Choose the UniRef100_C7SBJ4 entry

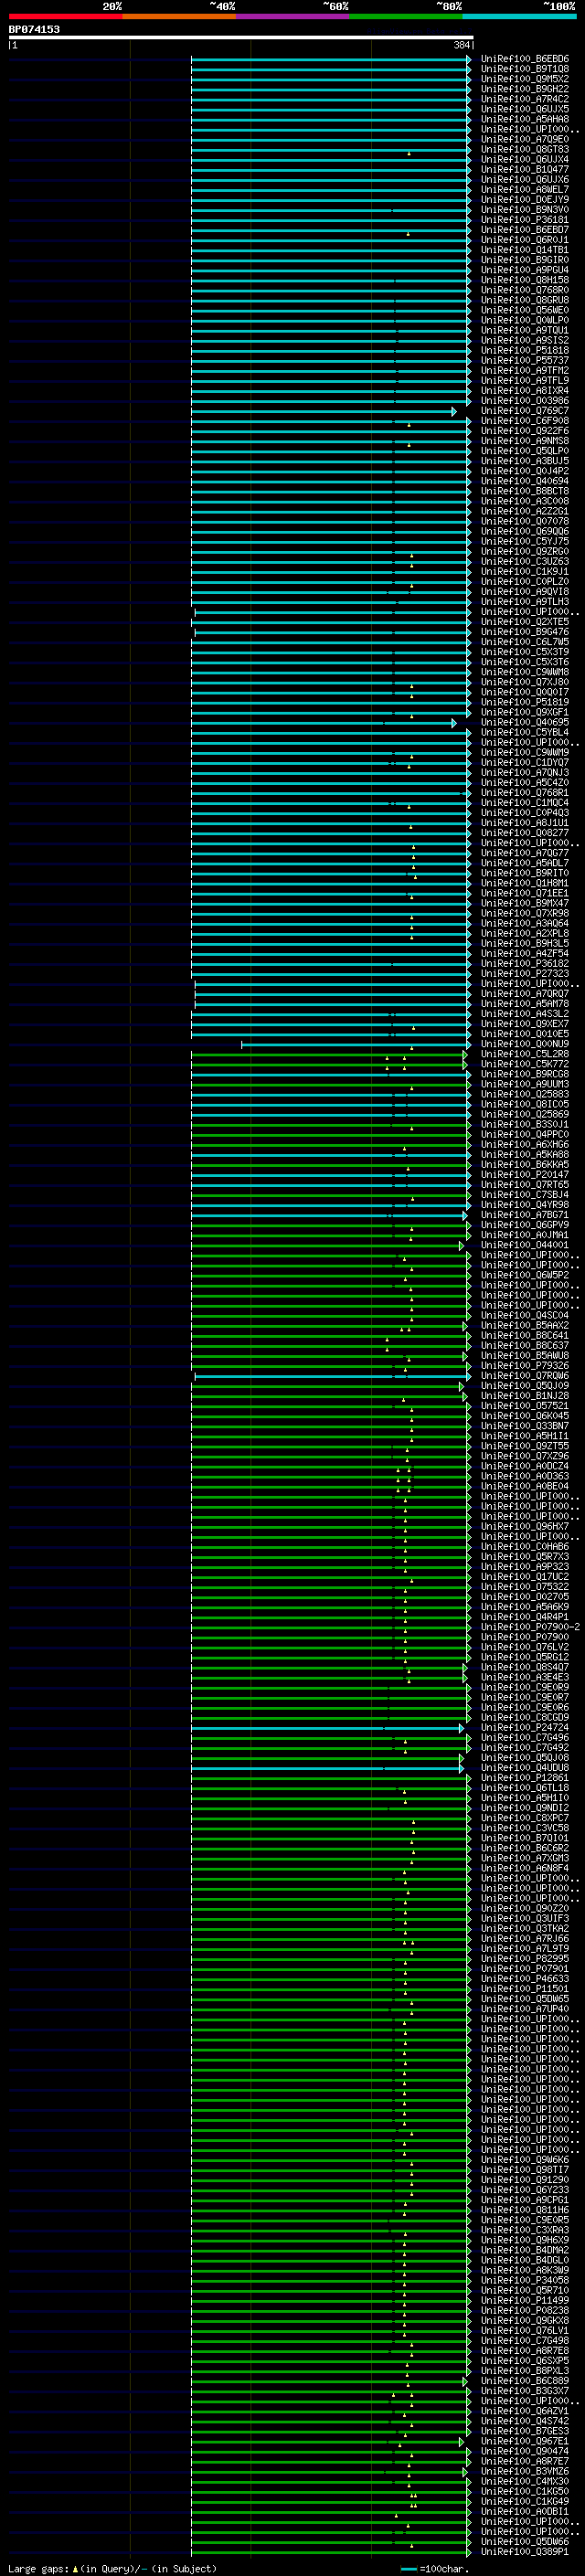525,1195
